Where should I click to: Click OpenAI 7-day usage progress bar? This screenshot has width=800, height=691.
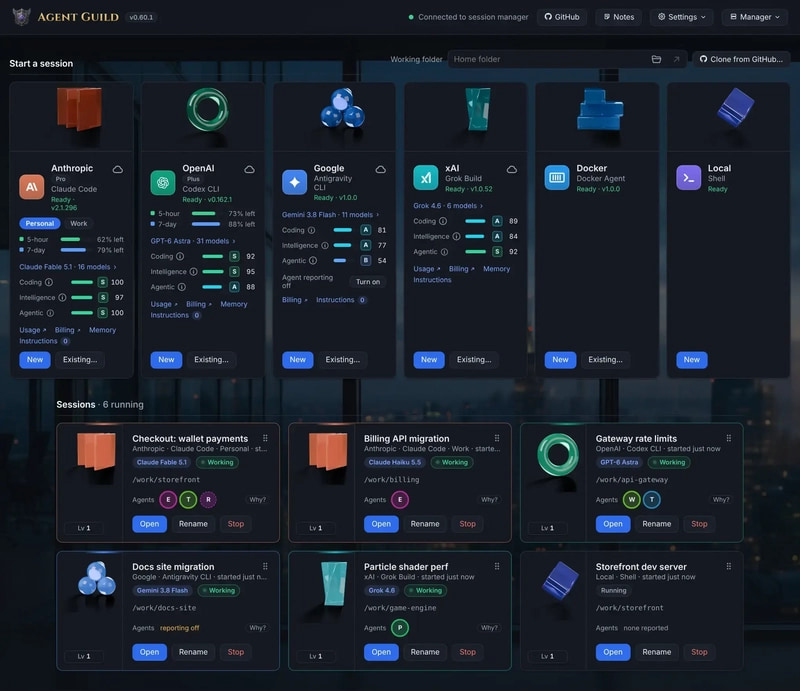(x=207, y=224)
